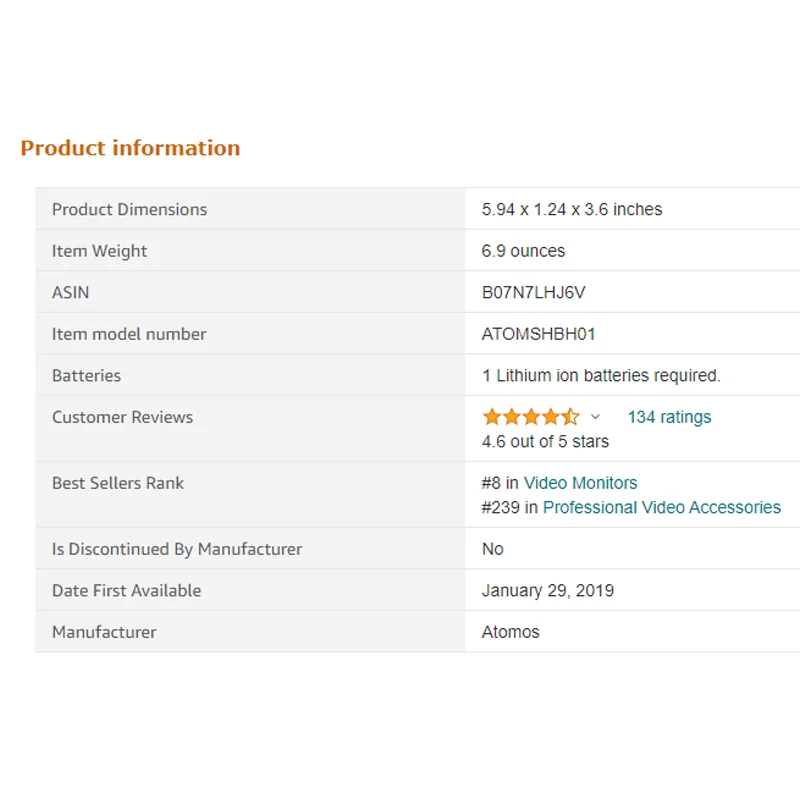Open the Video Monitors category link
This screenshot has height=800, width=800.
[x=580, y=483]
